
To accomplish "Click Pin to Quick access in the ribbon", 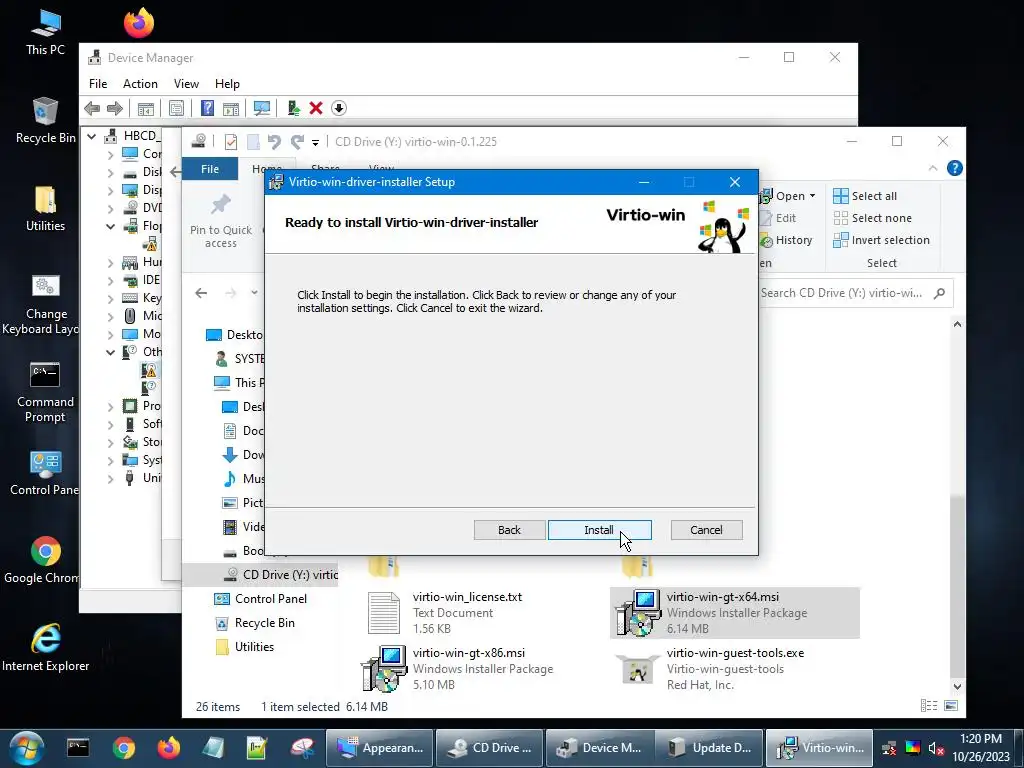I will tap(221, 222).
